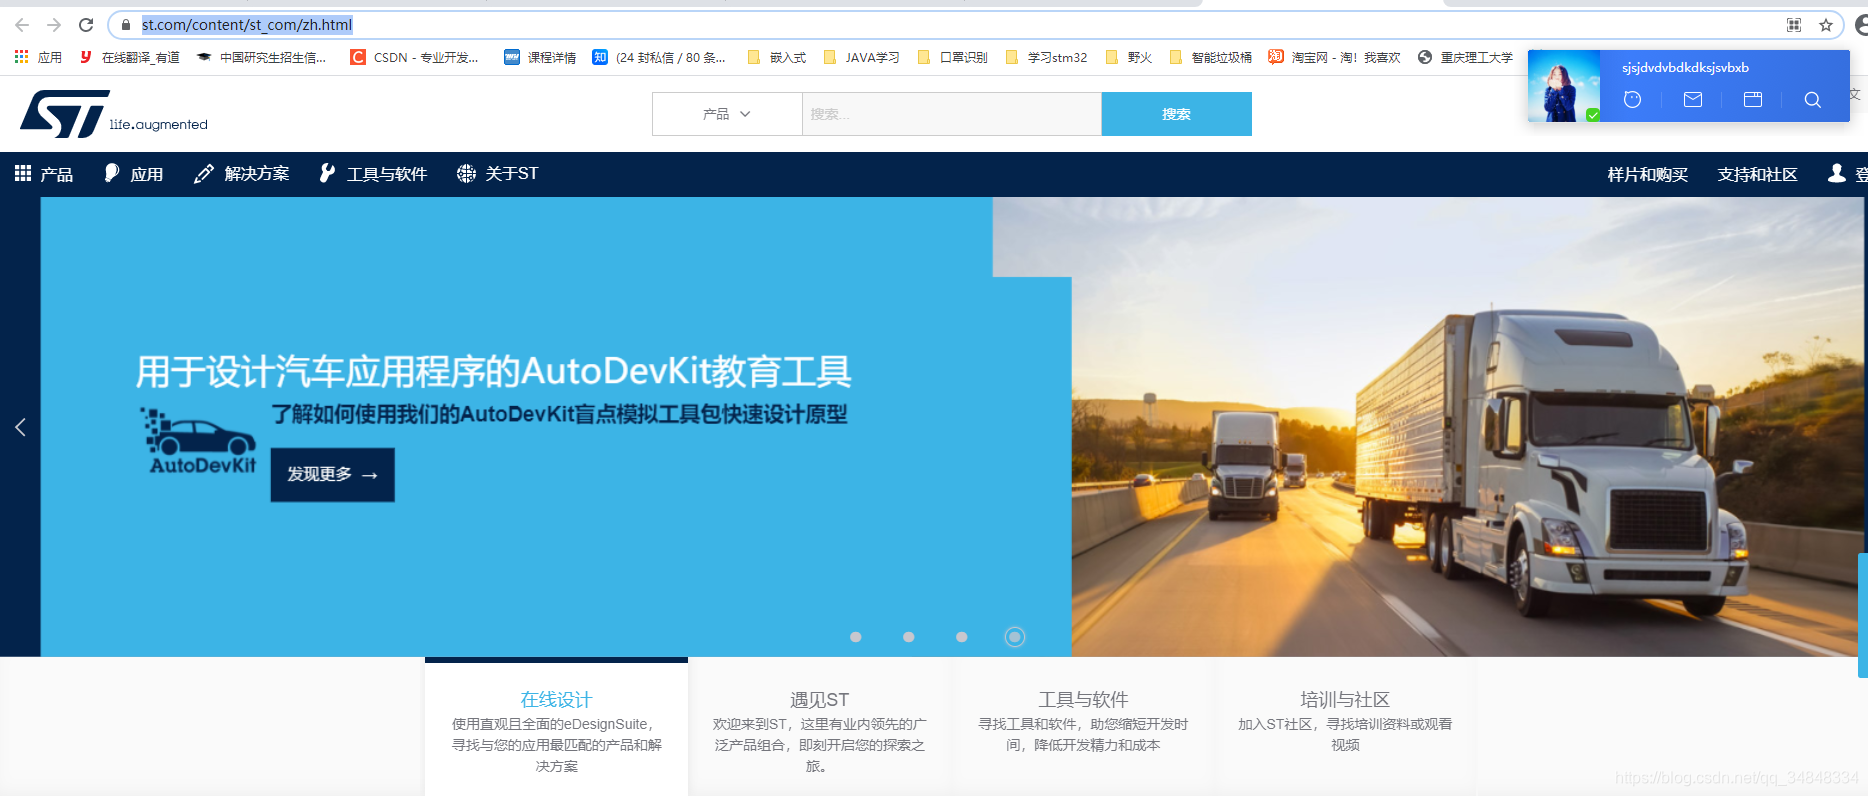This screenshot has width=1868, height=796.
Task: Open the CSDN bookmark
Action: (414, 57)
